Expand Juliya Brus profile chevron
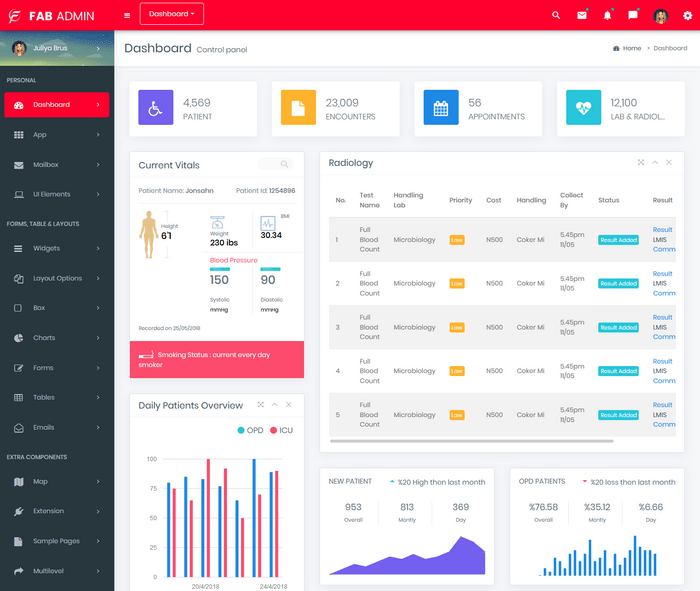Image resolution: width=700 pixels, height=591 pixels. (98, 48)
